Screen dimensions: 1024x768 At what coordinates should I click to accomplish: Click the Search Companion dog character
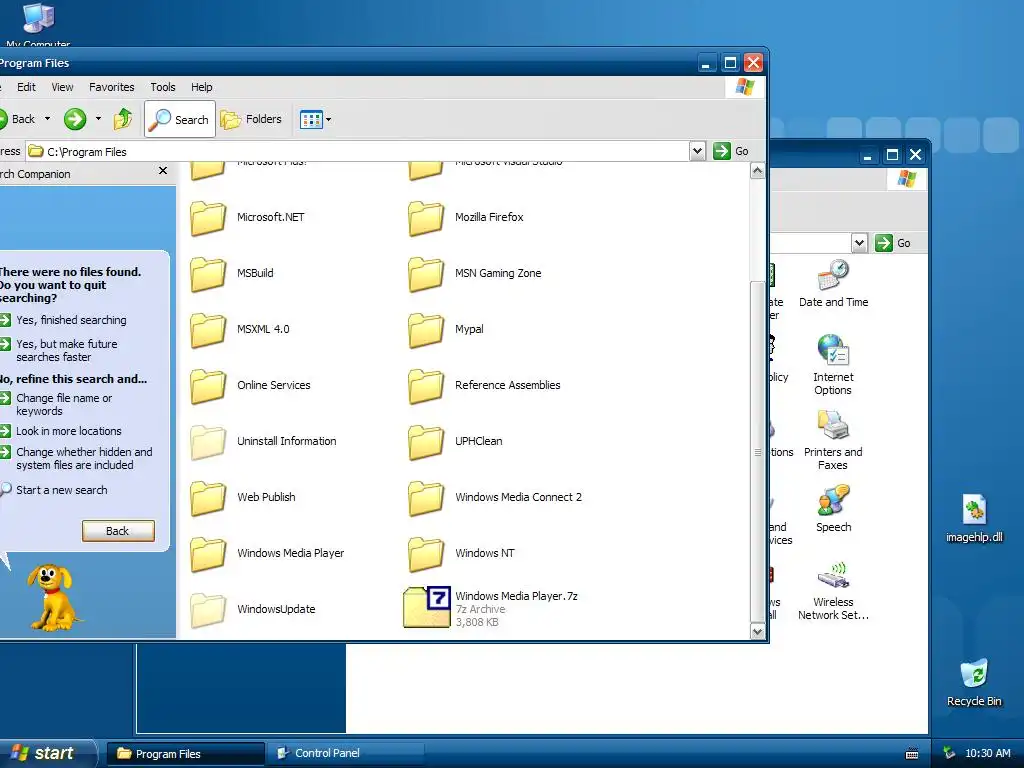(52, 597)
